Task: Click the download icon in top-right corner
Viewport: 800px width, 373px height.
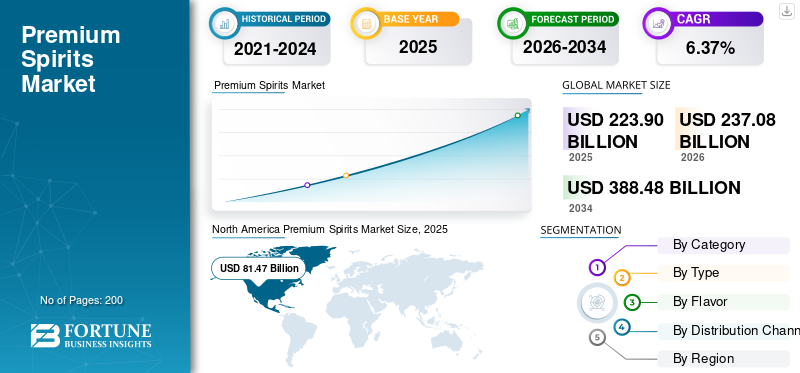Action: pyautogui.click(x=786, y=11)
